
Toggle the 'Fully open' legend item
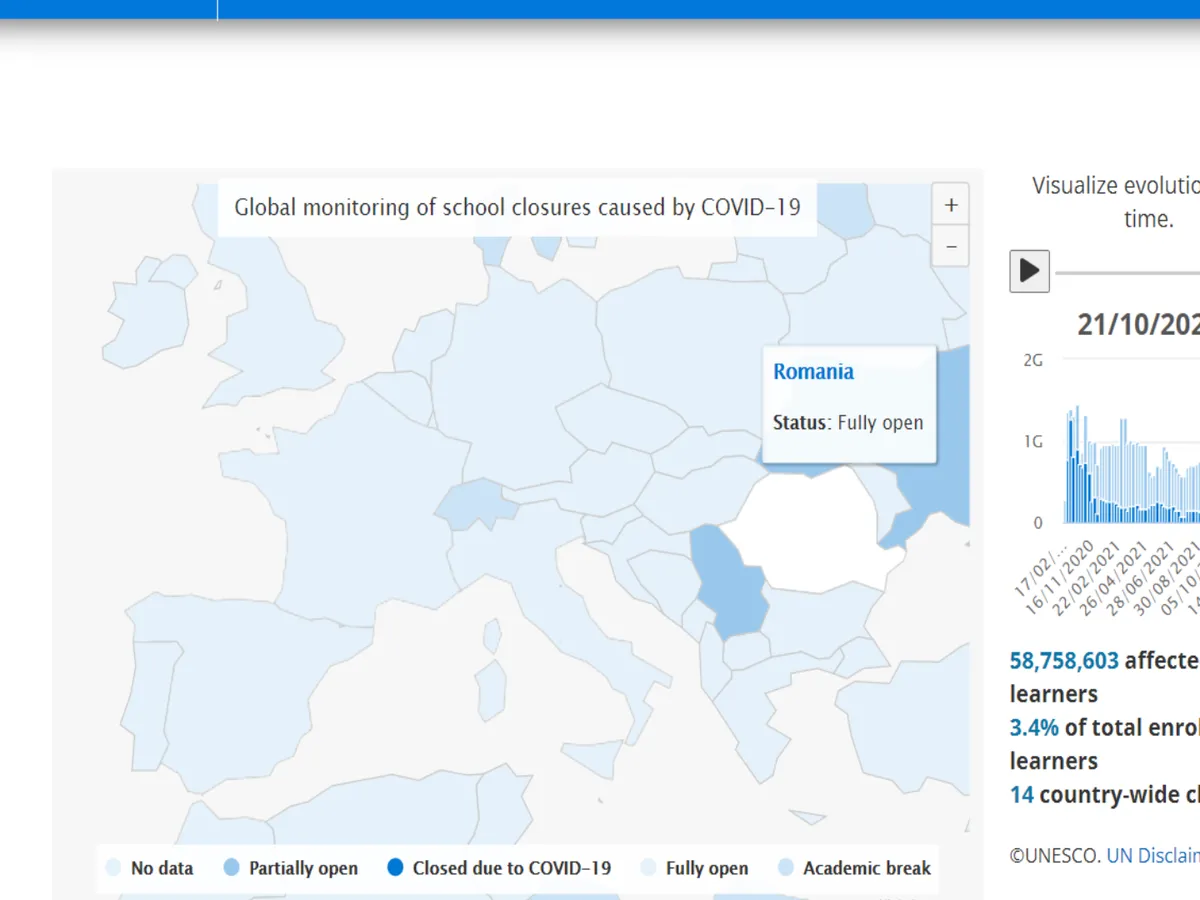tap(694, 868)
